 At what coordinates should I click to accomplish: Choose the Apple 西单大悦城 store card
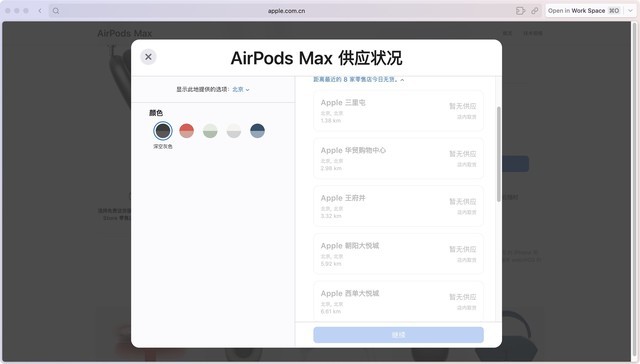[x=398, y=301]
